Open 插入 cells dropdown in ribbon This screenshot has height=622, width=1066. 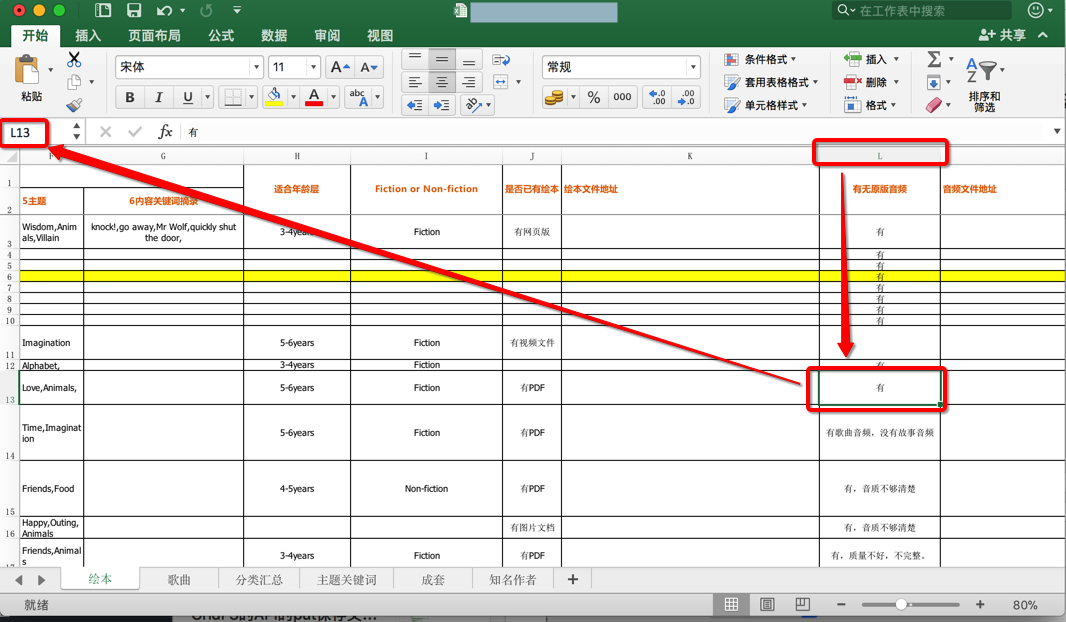tap(872, 59)
